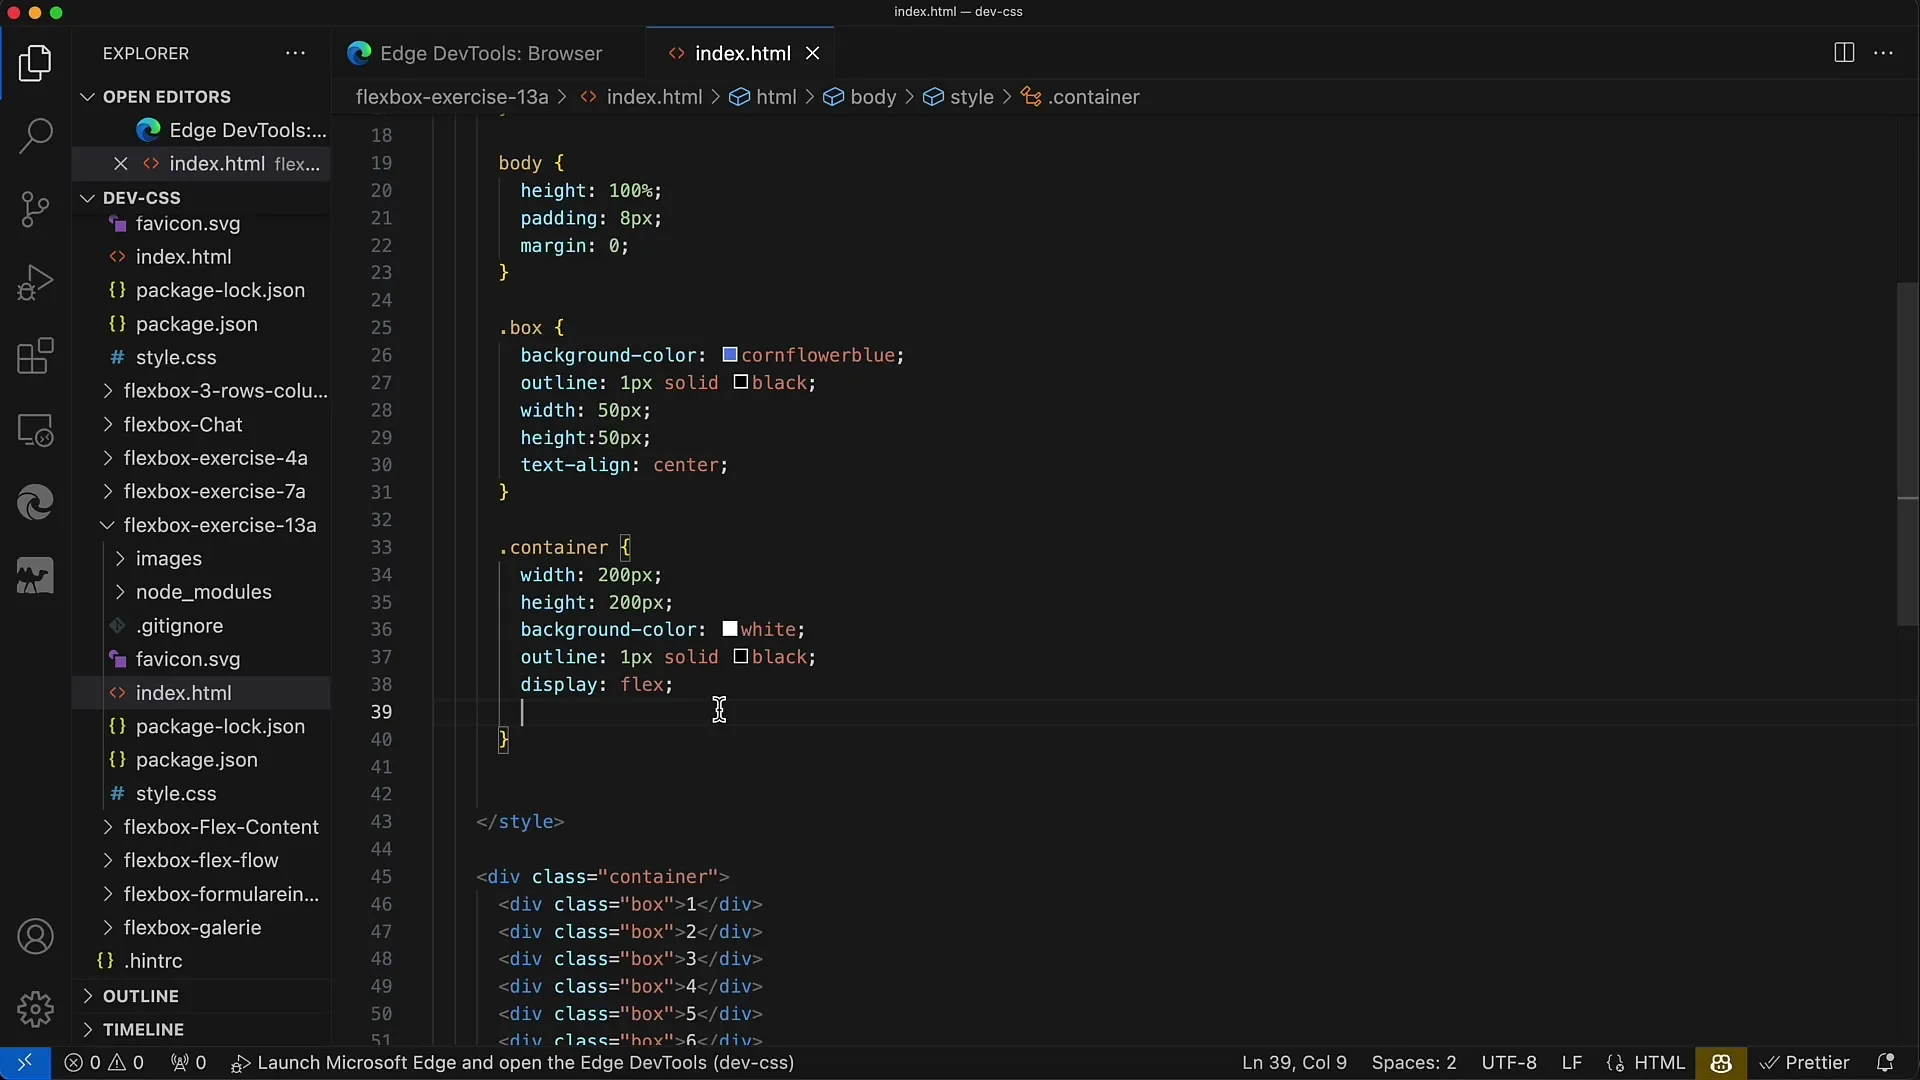Toggle the TIMELINE panel section
Viewport: 1920px width, 1080px height.
point(142,1030)
